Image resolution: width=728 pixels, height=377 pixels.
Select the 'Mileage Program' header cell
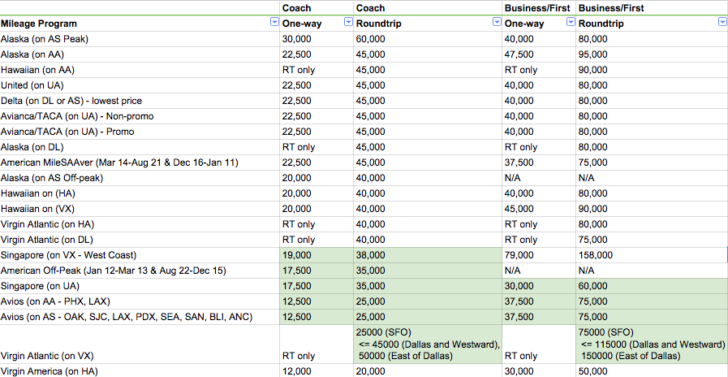tap(140, 24)
